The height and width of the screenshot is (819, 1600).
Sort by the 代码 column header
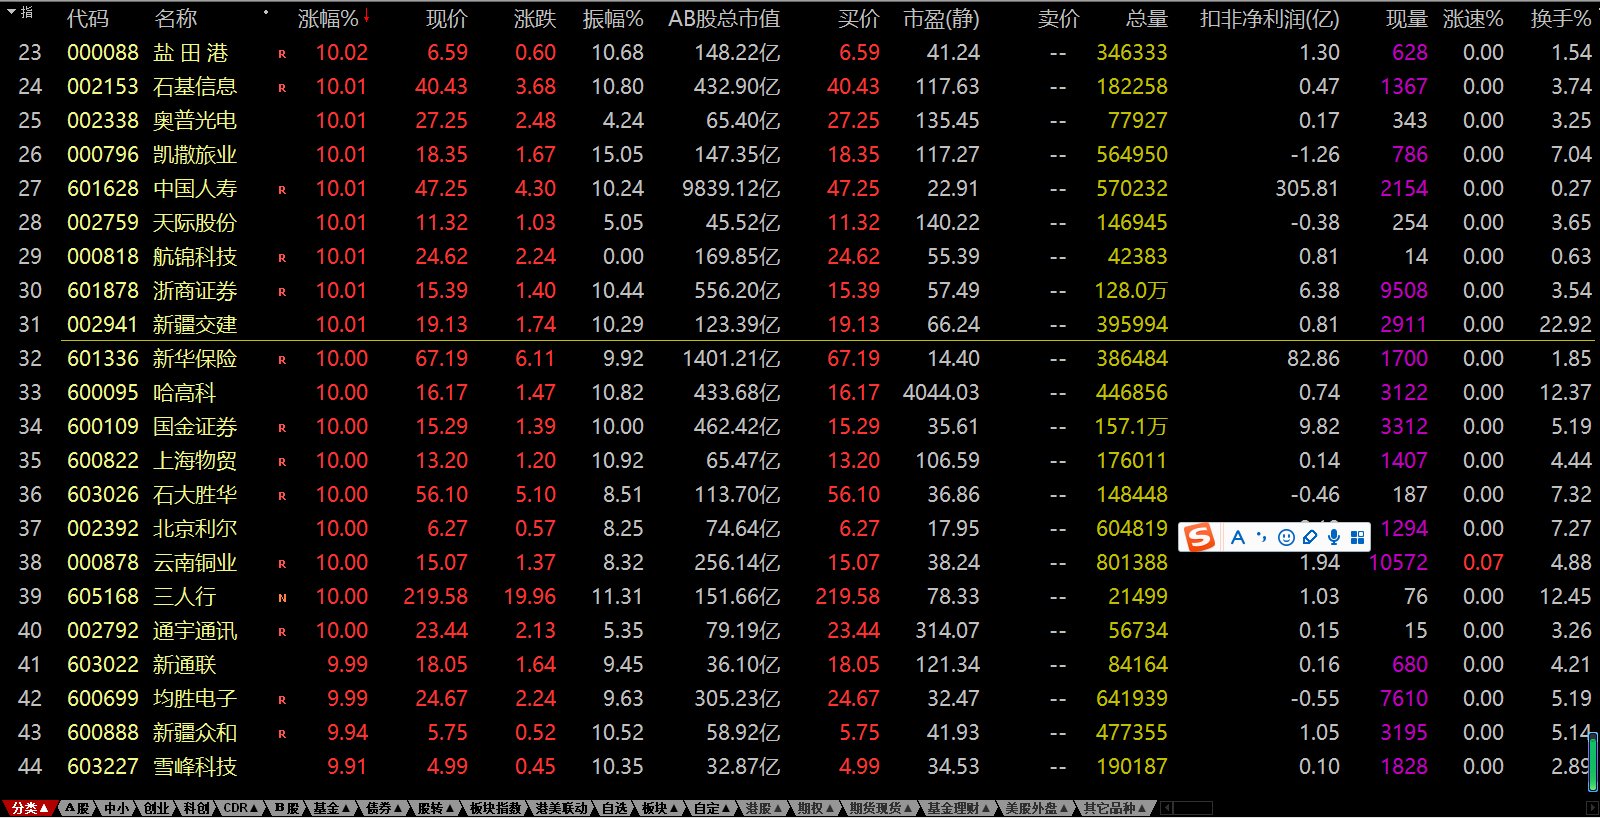[x=88, y=19]
